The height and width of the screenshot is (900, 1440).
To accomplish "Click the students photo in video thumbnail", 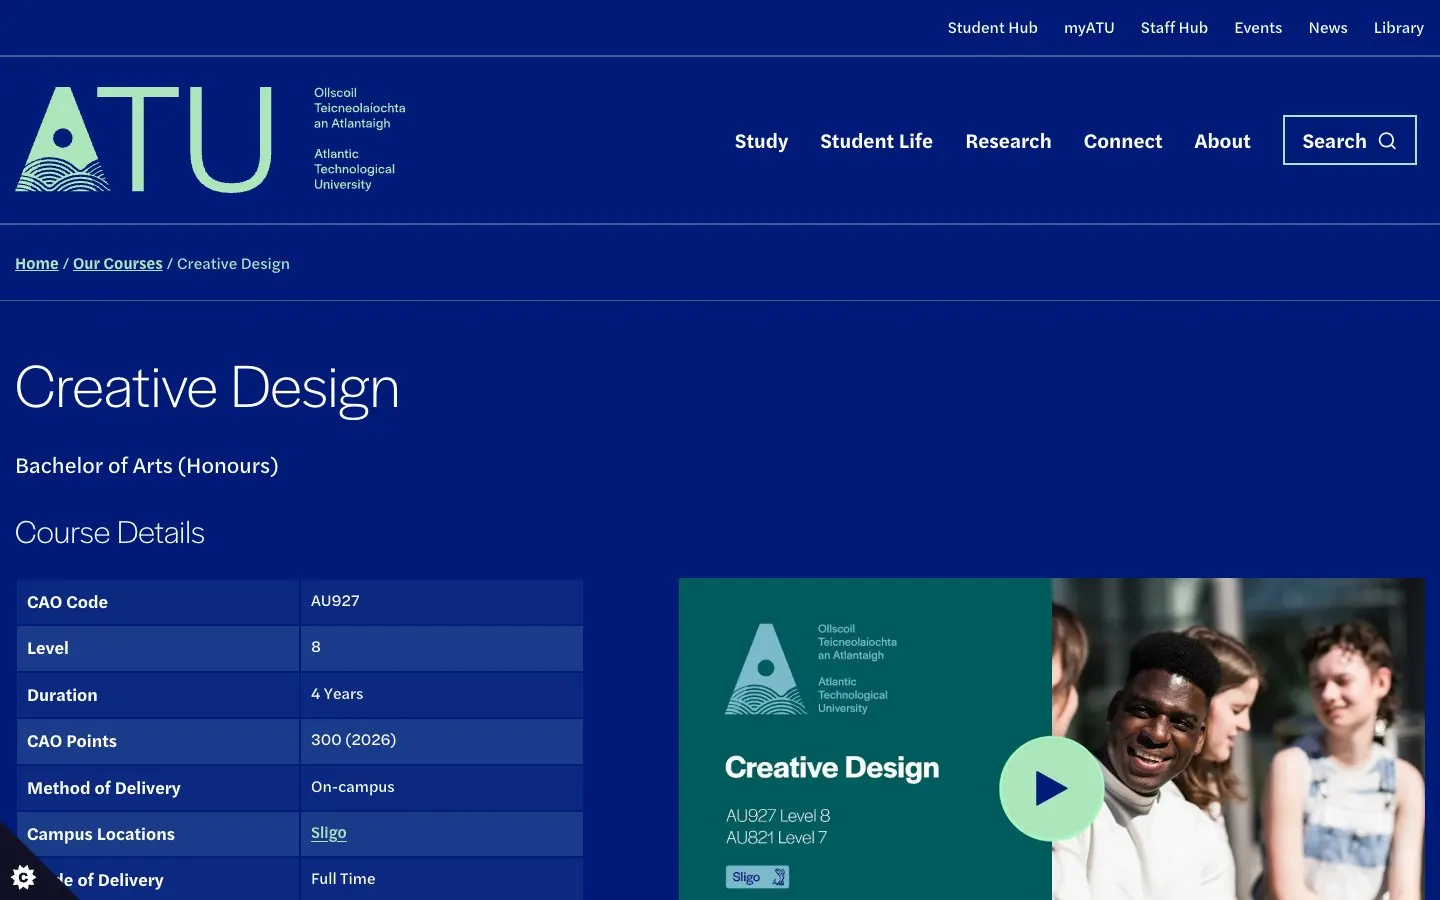I will point(1238,739).
